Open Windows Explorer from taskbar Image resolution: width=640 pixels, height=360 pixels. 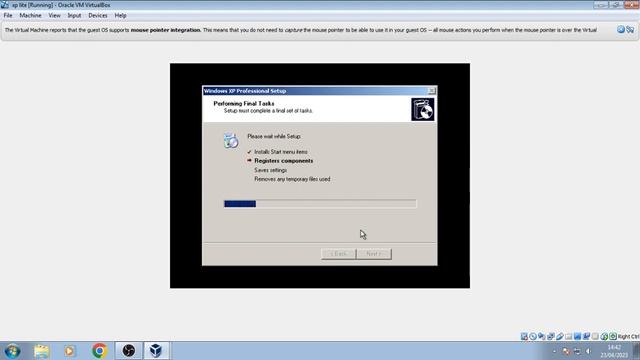tap(42, 351)
